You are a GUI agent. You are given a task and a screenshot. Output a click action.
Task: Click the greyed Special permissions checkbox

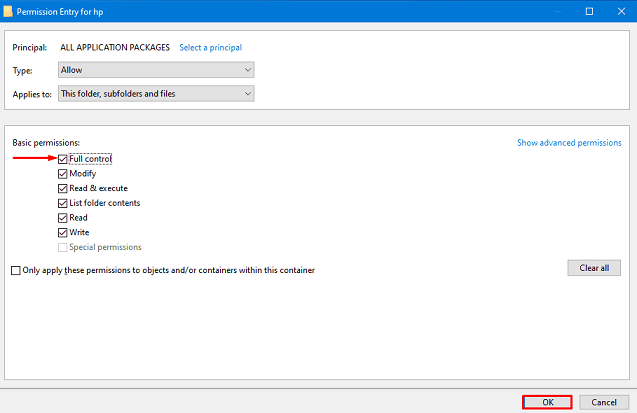(63, 247)
